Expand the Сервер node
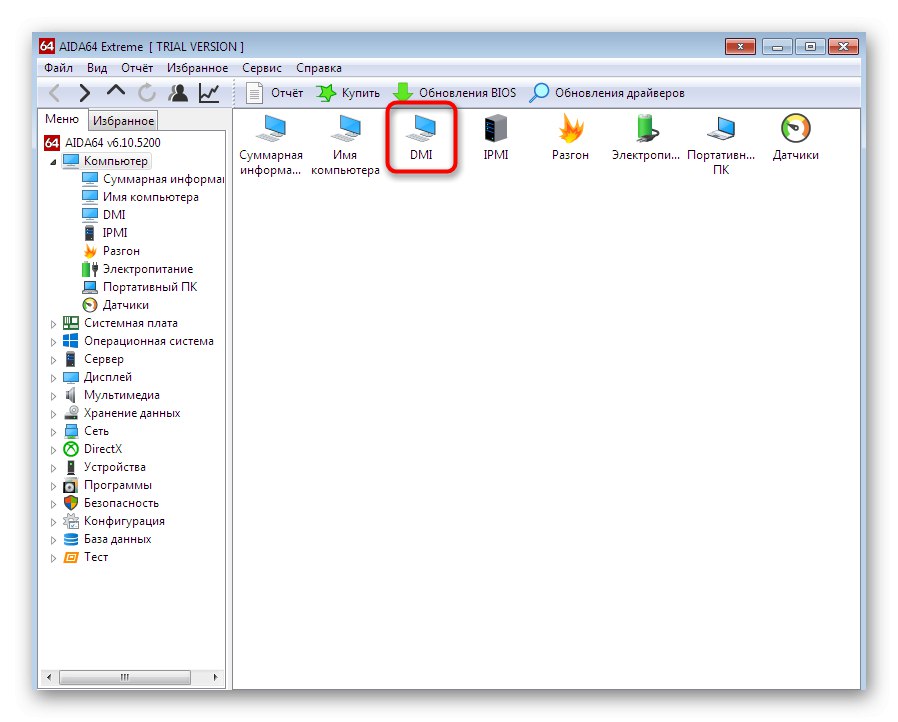This screenshot has width=898, height=722. coord(53,360)
